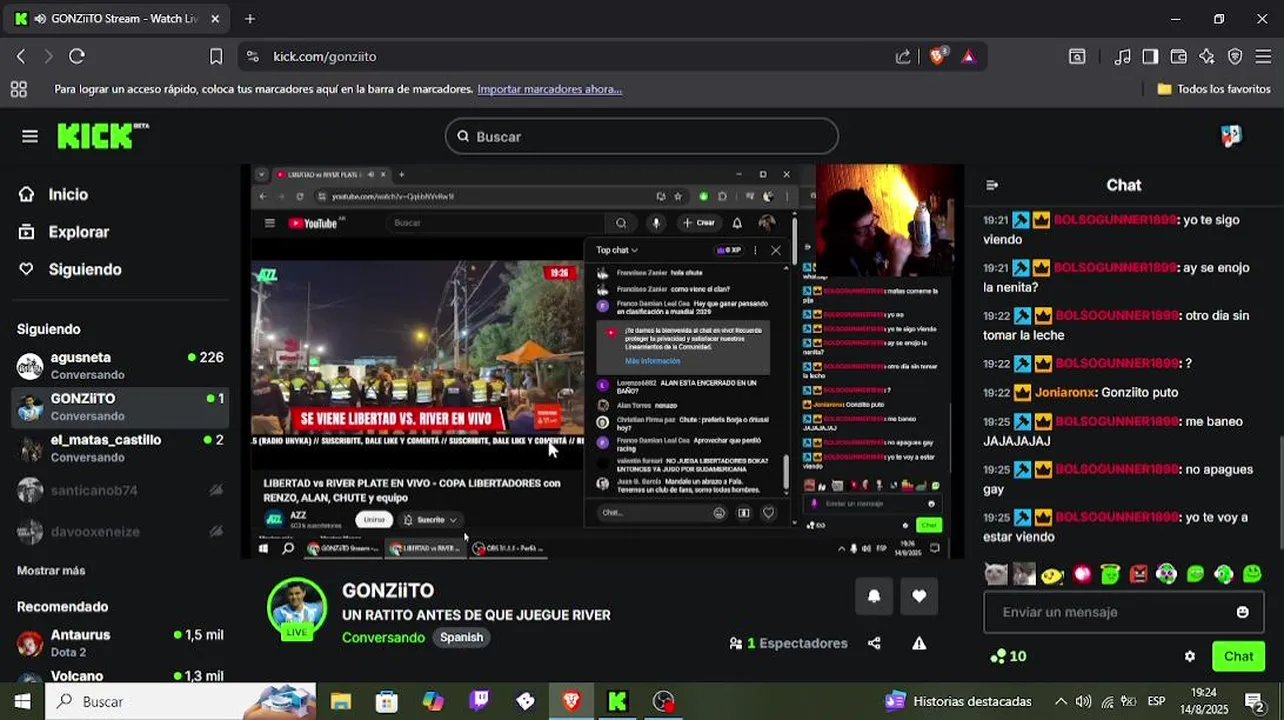1284x720 pixels.
Task: Click the Spanish language tag
Action: 461,637
